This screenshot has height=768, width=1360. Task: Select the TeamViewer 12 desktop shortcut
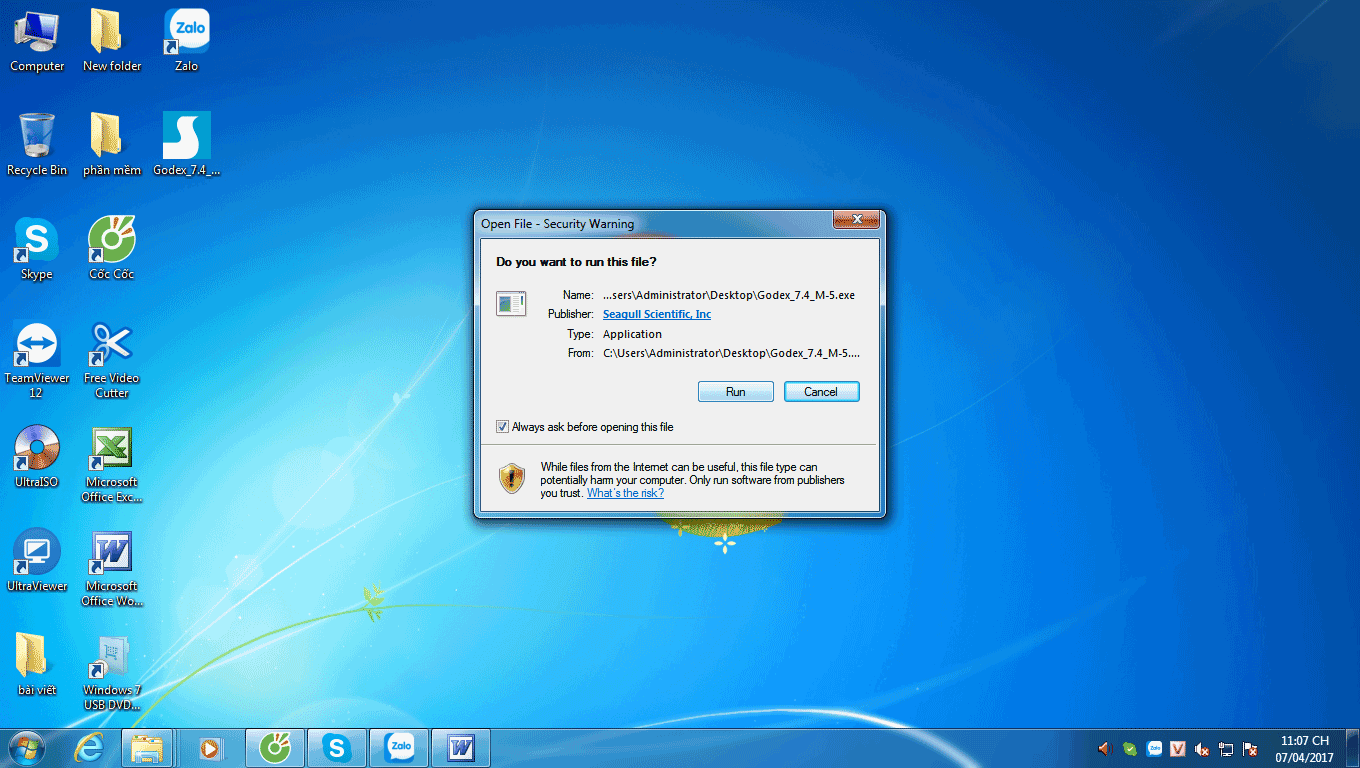tap(37, 360)
